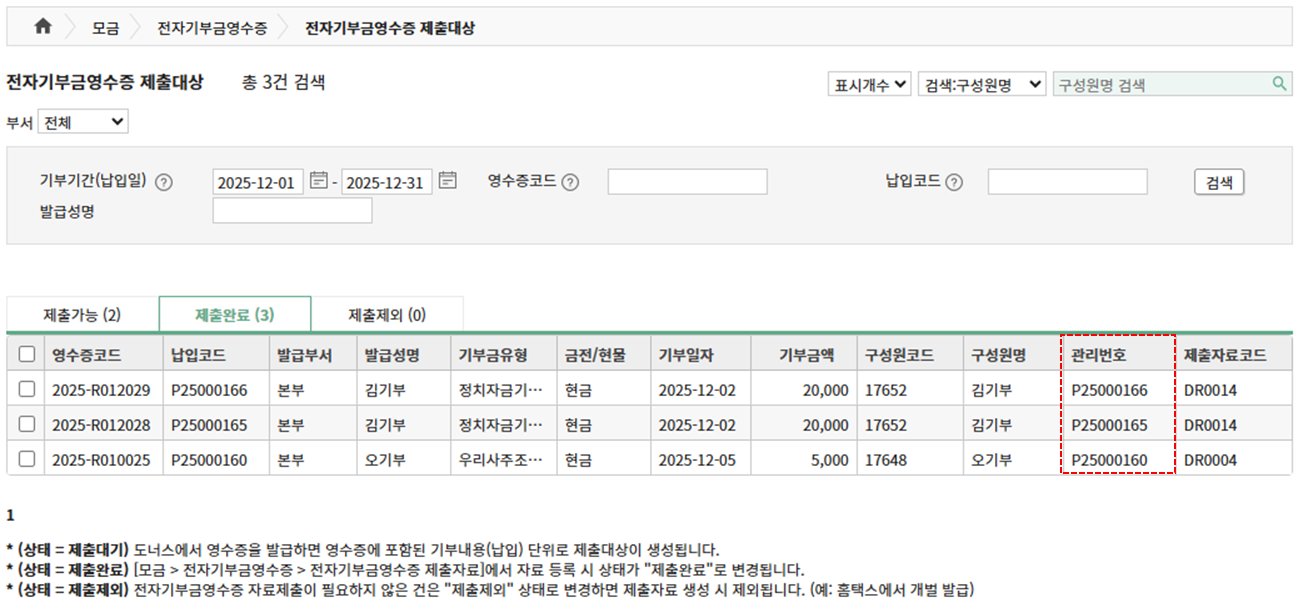Switch to the 제출가능 (2) tab
Screen dimensions: 1298x613
82,315
